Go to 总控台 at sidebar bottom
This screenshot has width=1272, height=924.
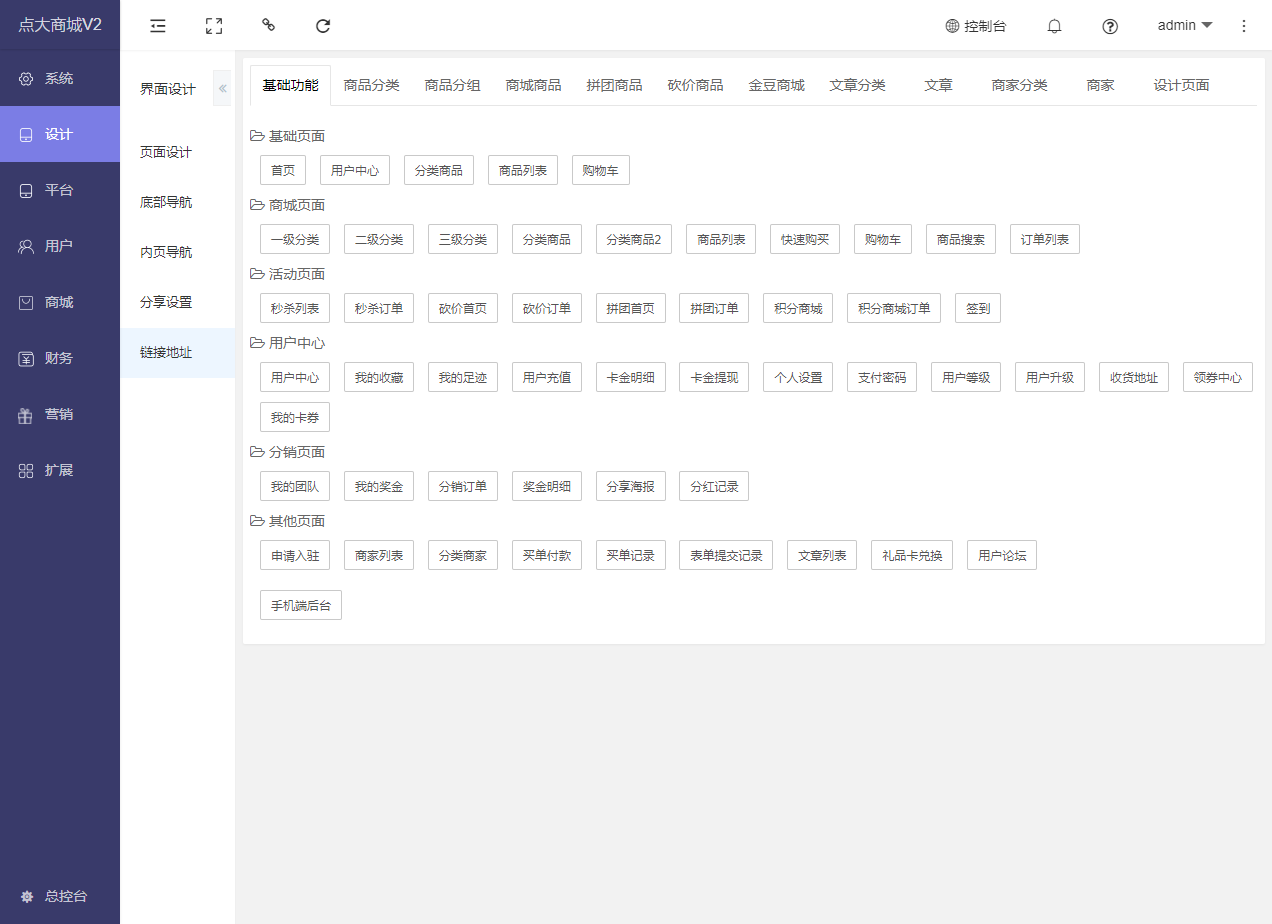click(66, 896)
